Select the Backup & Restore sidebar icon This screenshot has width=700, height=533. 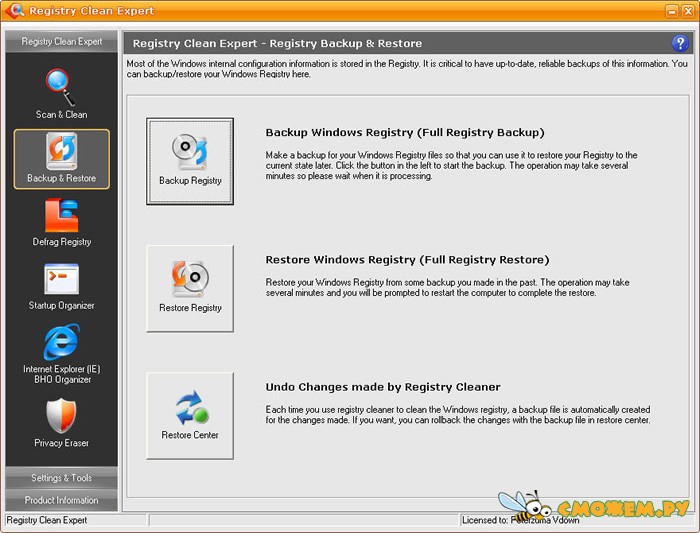point(62,159)
